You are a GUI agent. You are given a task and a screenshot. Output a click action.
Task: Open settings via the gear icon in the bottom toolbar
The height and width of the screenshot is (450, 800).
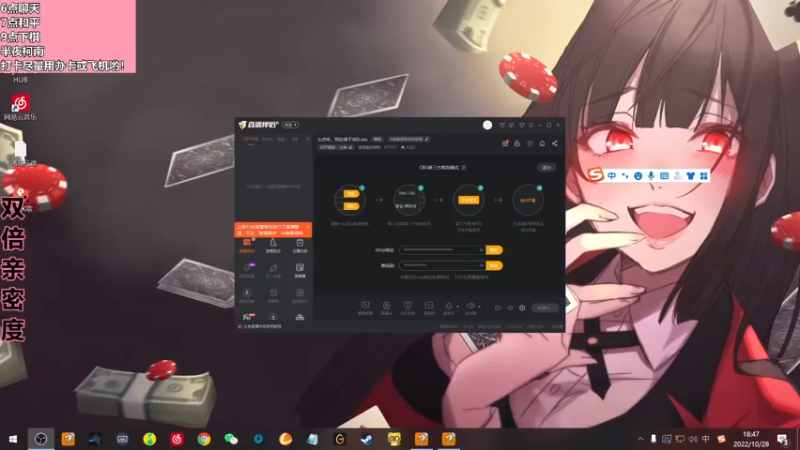tap(522, 308)
